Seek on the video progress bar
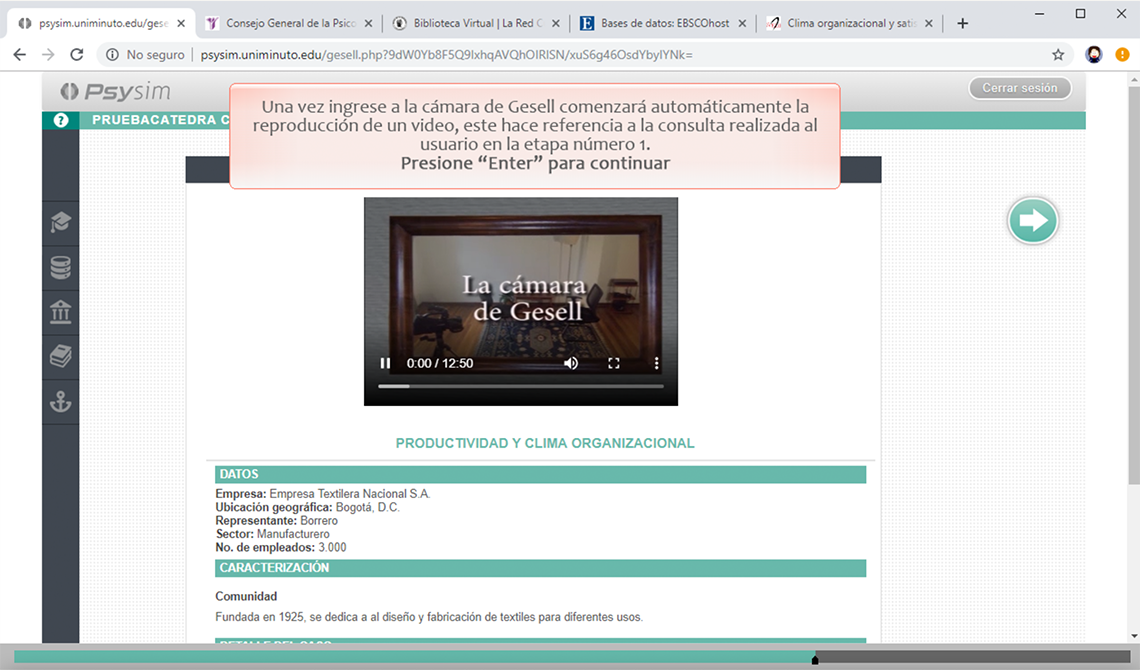Image resolution: width=1140 pixels, height=670 pixels. (521, 386)
